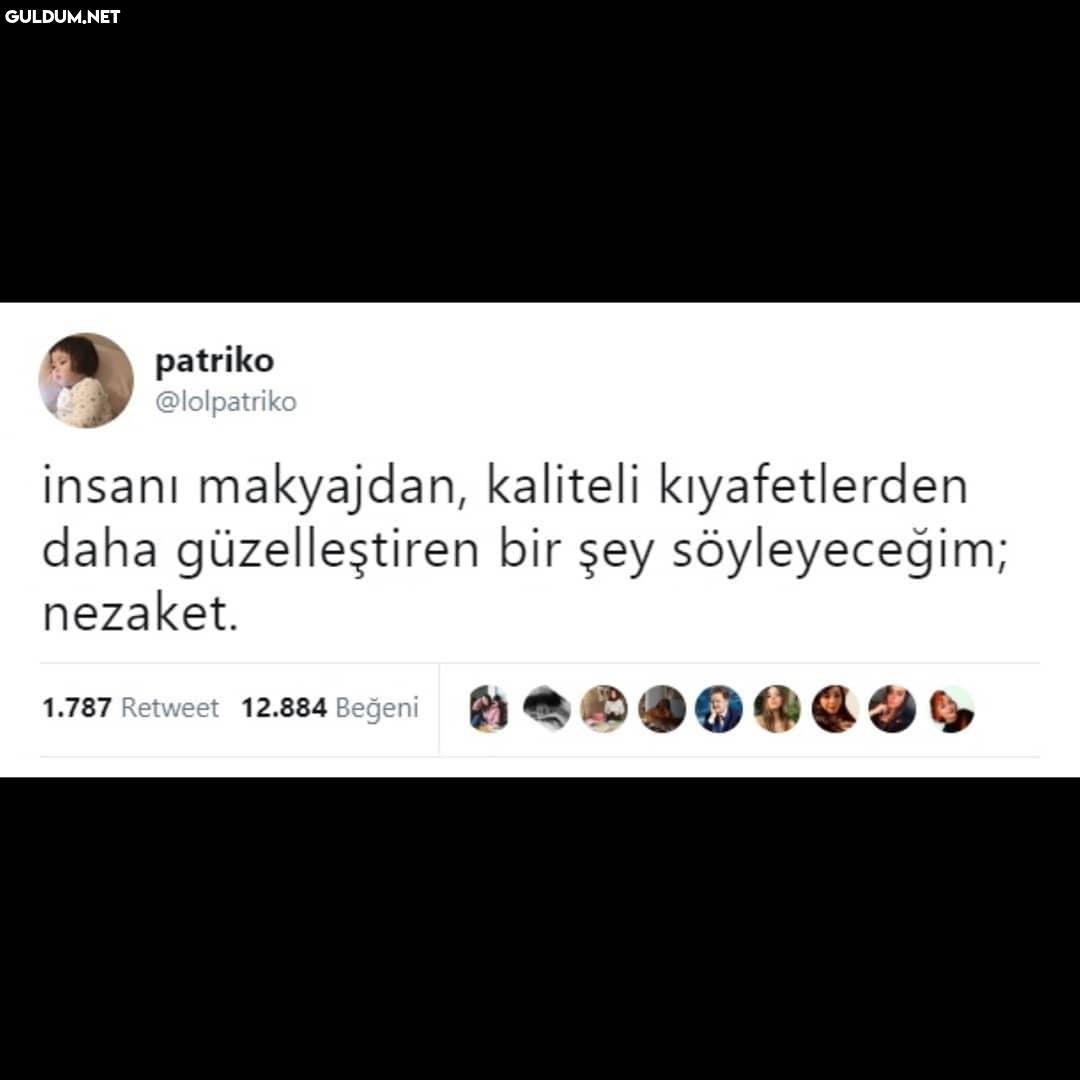
Task: Select the seventh liker avatar with dark wavy hair
Action: coord(835,709)
